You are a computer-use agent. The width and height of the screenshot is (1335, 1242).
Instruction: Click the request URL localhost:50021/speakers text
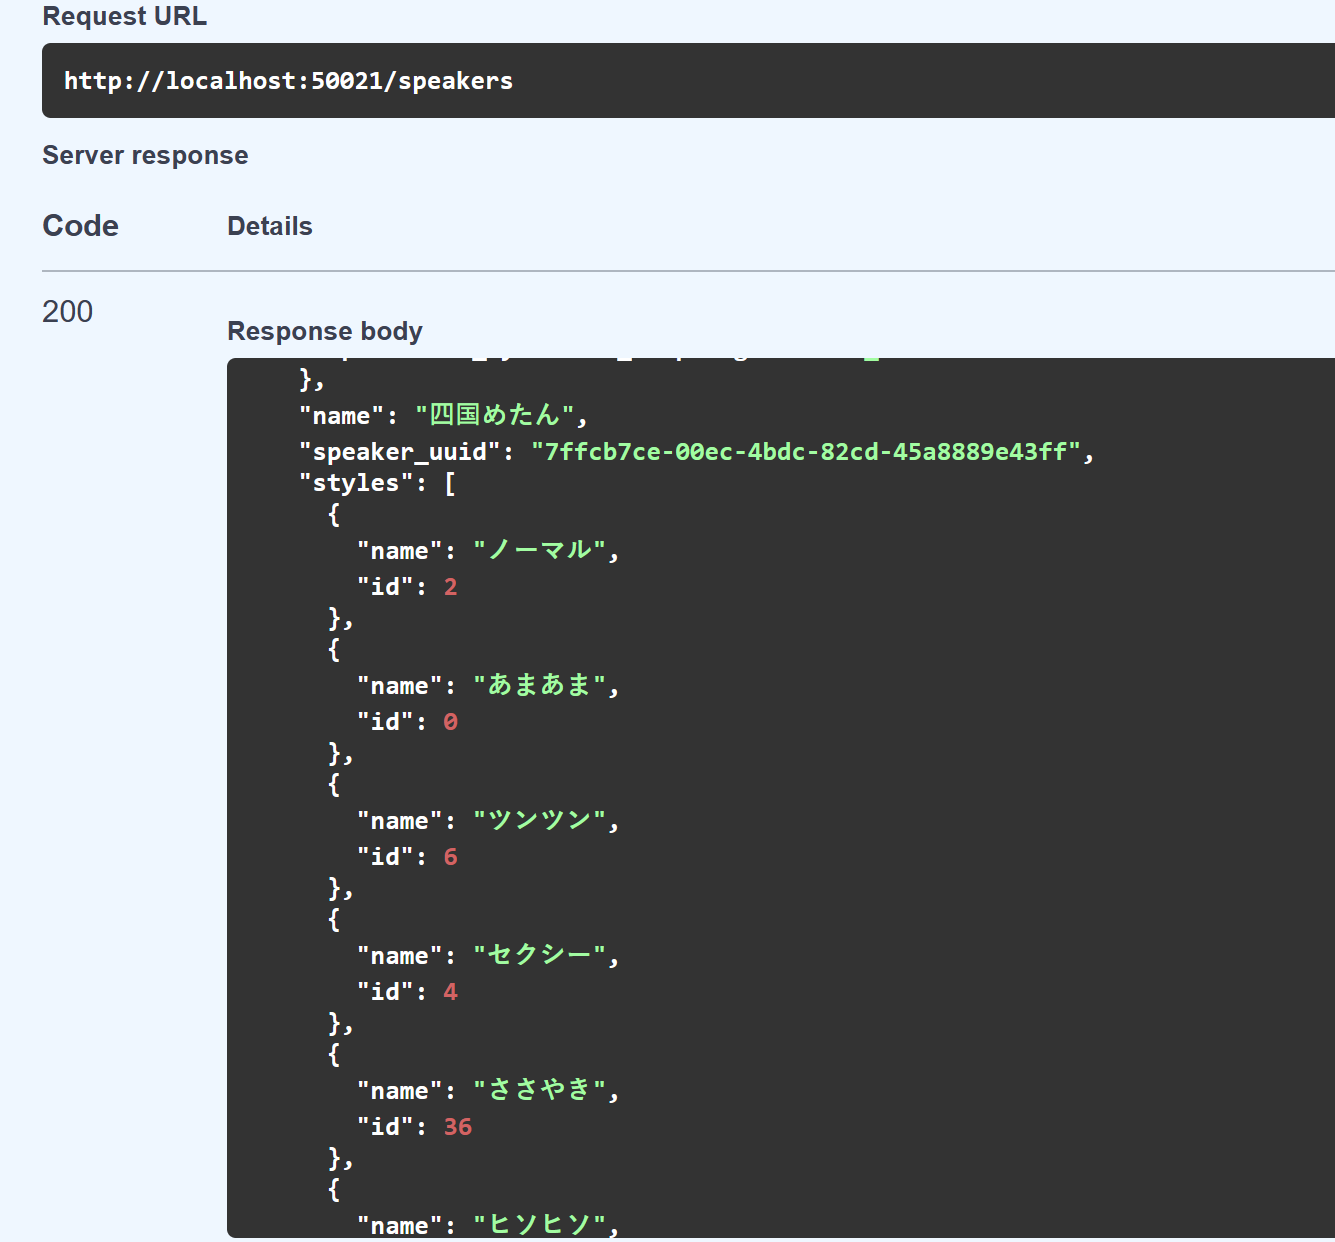click(x=288, y=81)
